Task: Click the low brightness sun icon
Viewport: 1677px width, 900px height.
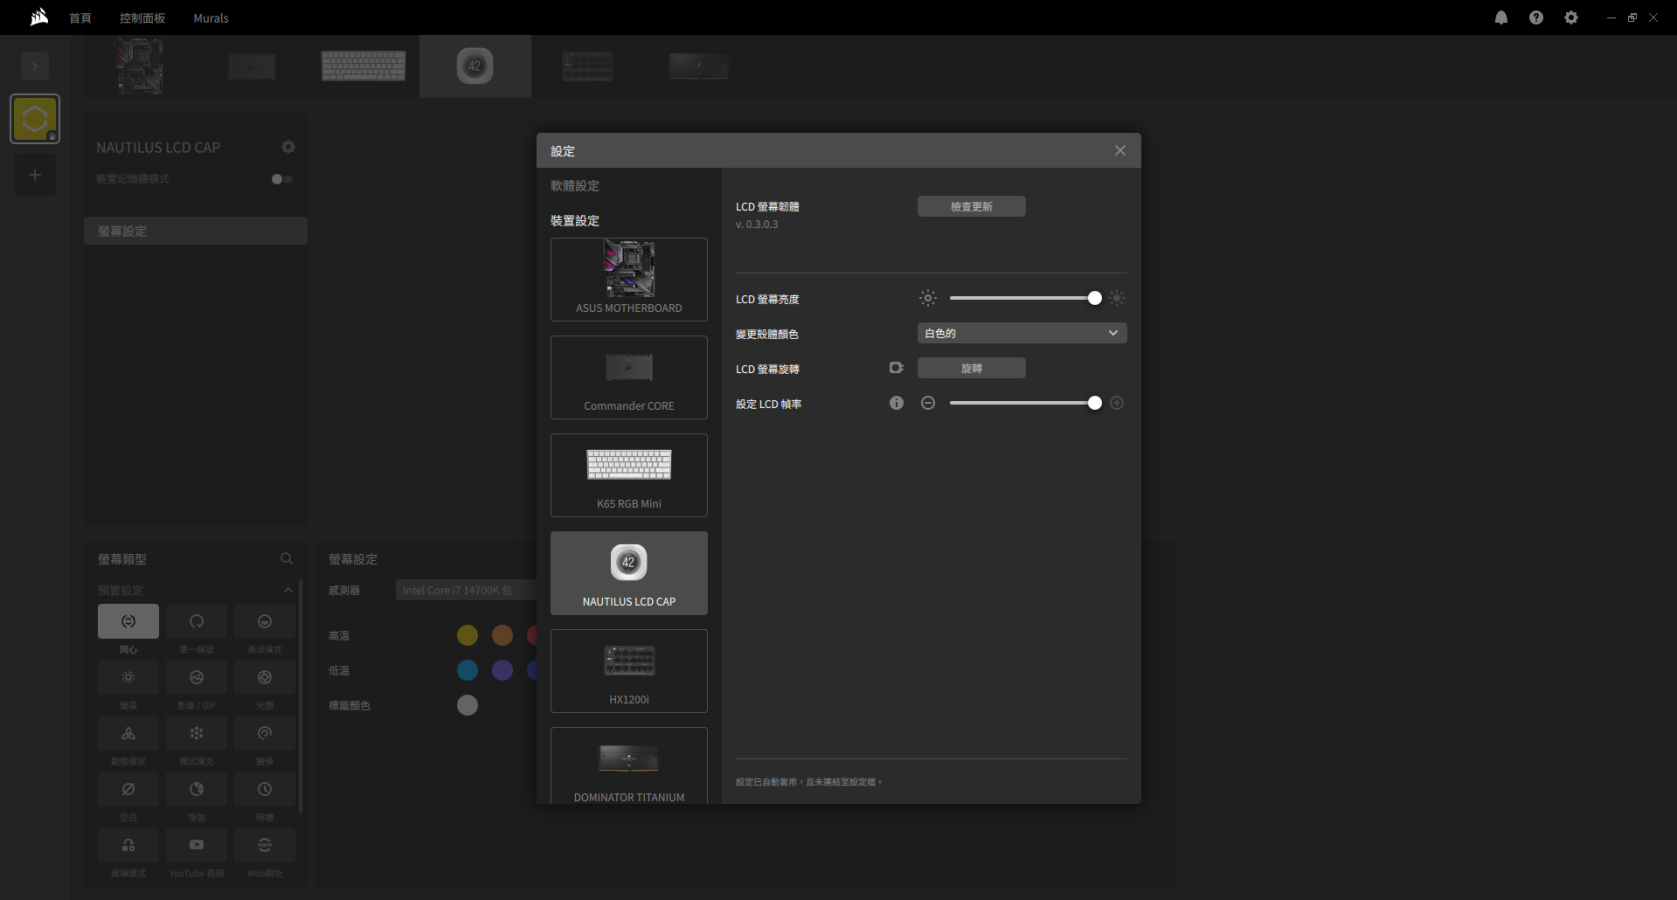Action: click(928, 298)
